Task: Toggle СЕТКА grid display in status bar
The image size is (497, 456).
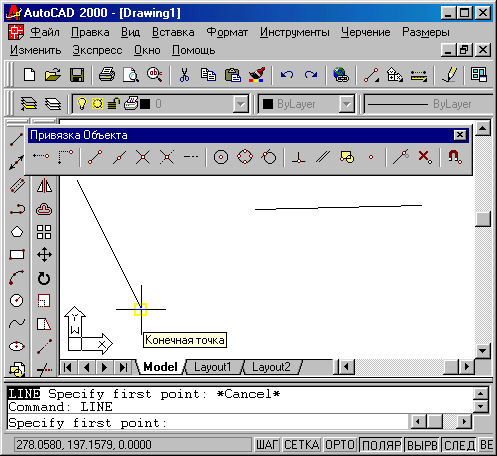Action: pos(302,445)
